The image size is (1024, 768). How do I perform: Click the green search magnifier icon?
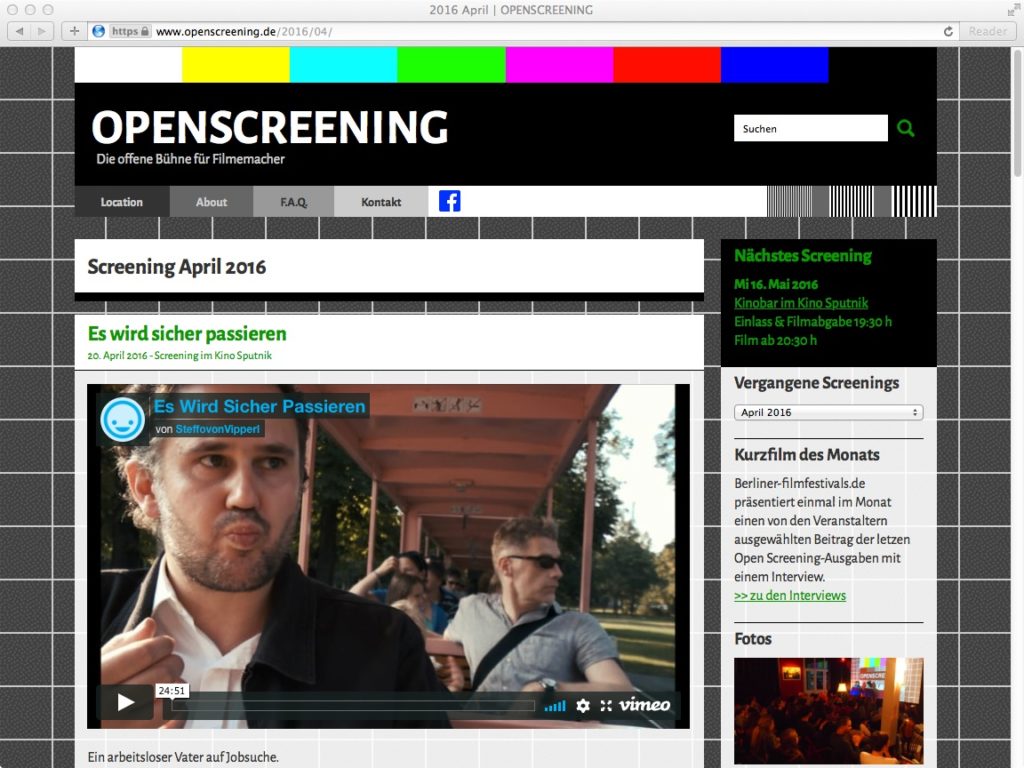point(906,128)
